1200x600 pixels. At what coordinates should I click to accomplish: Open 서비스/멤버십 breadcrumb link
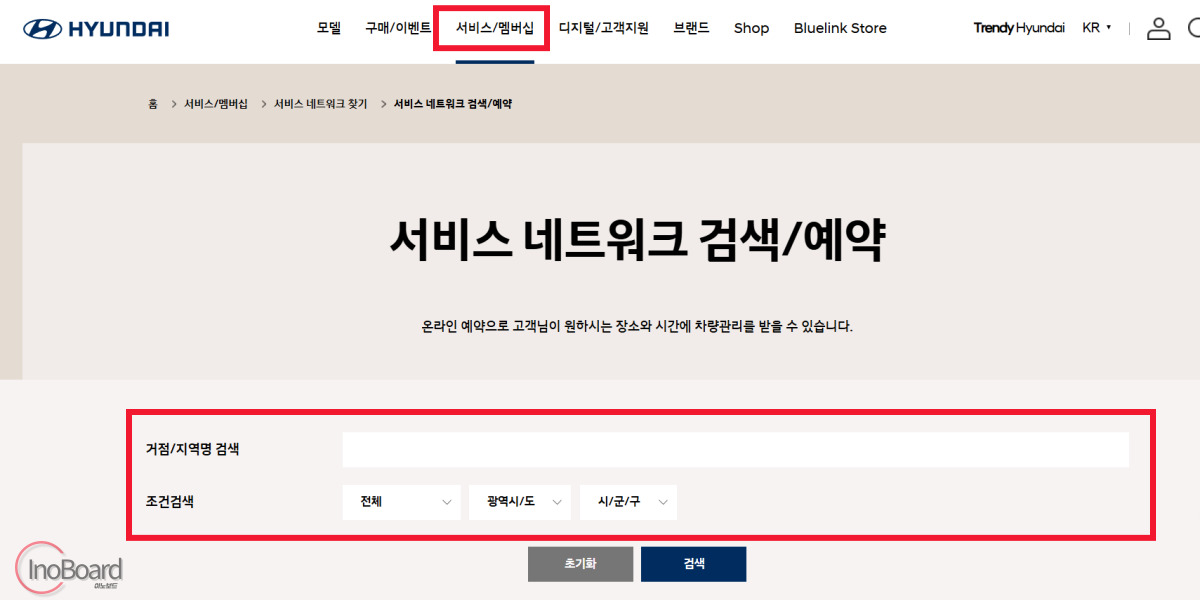click(x=216, y=104)
